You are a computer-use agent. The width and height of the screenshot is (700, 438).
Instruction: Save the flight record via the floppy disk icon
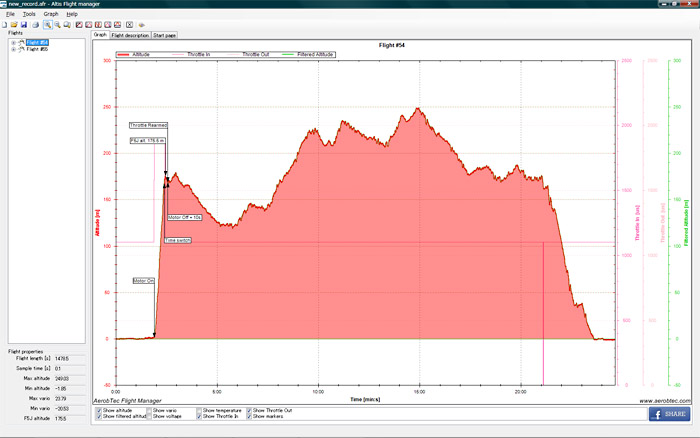[x=24, y=25]
